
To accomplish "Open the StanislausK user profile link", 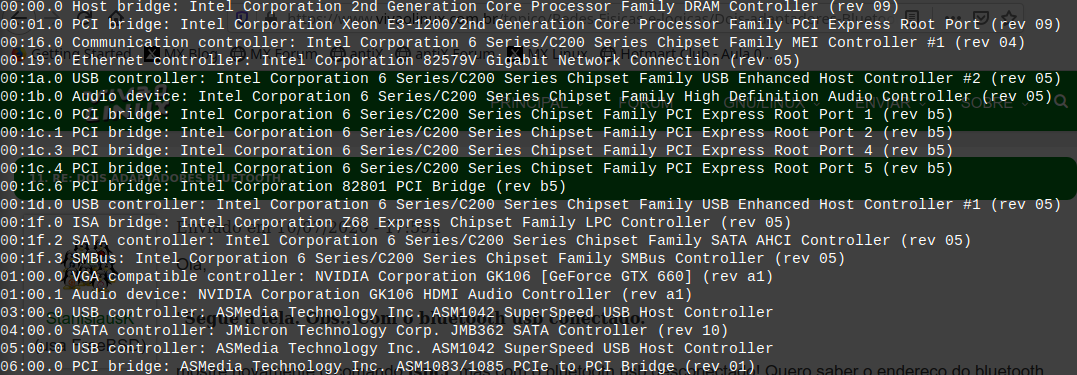I will coord(90,319).
